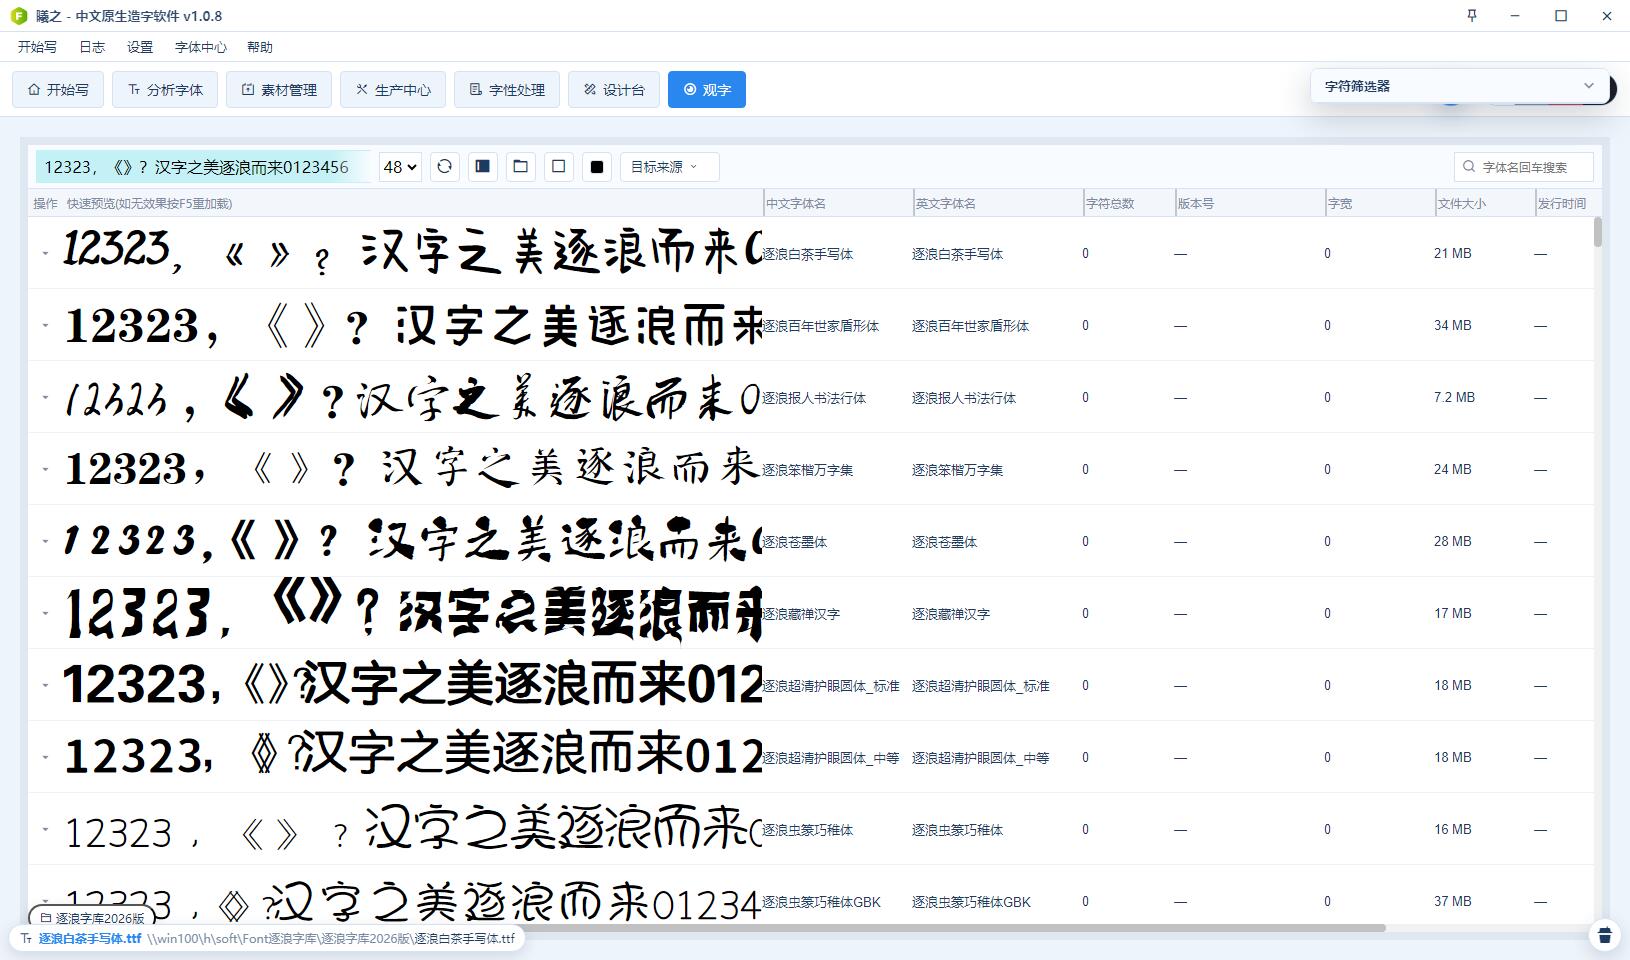
Task: Select the 观字 tab
Action: point(707,90)
